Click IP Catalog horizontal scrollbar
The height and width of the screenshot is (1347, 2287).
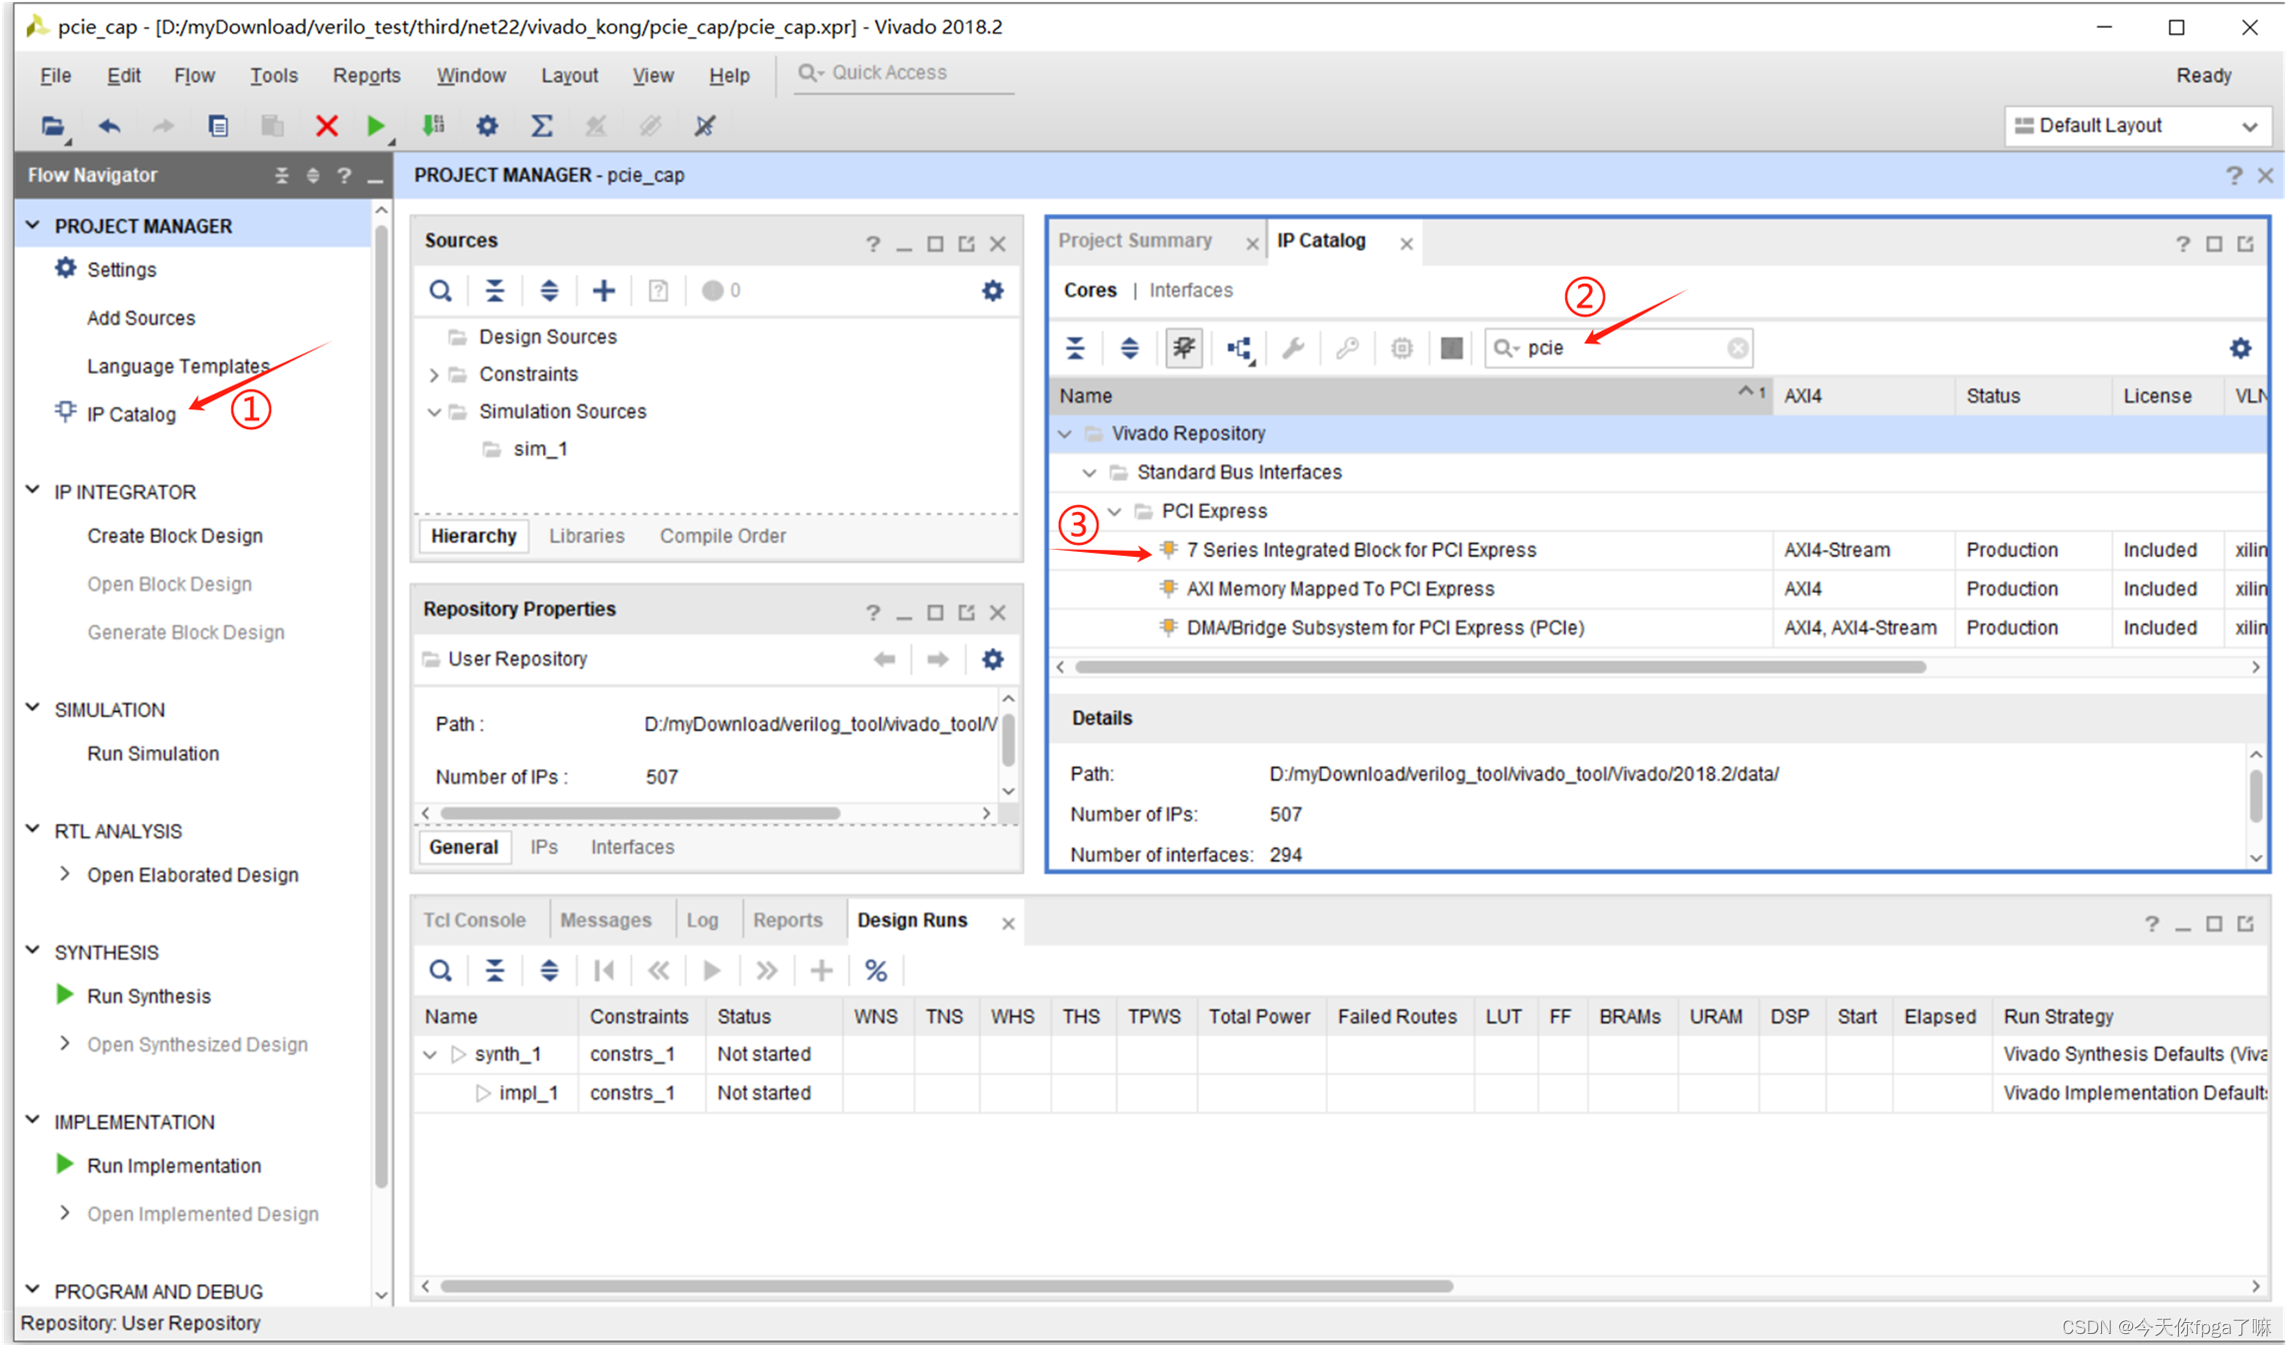coord(1500,667)
